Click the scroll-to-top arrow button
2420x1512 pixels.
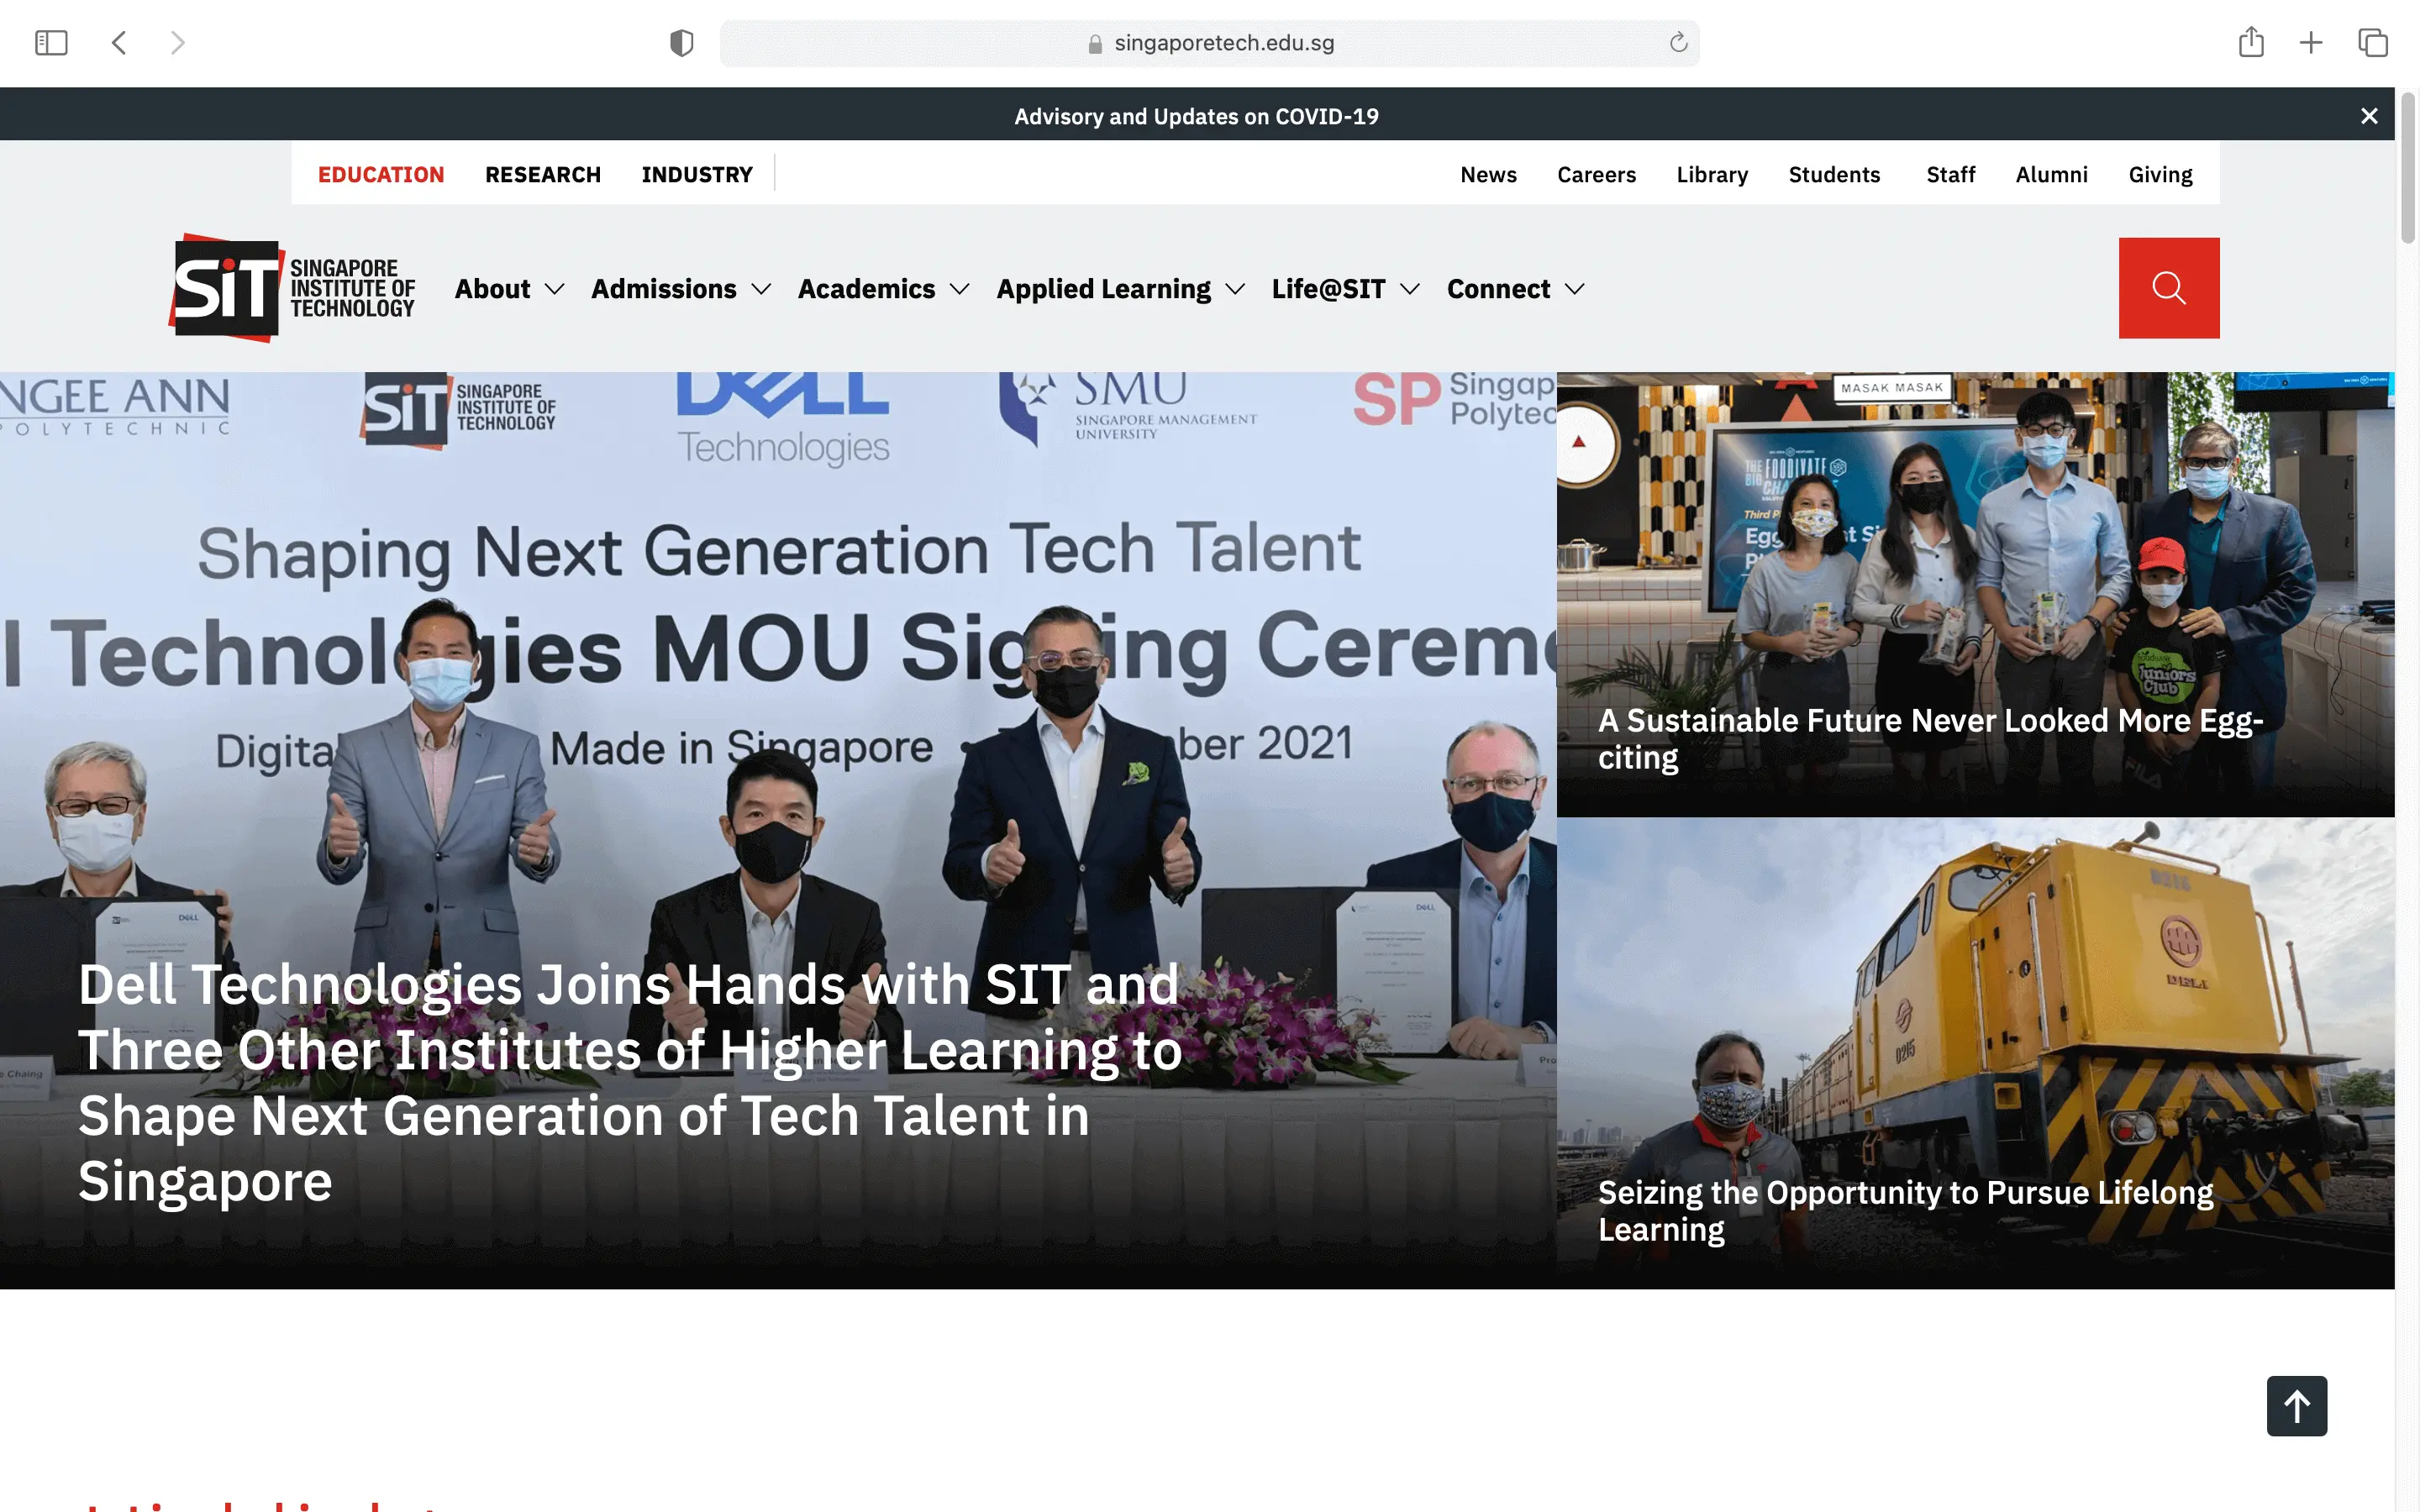click(2296, 1406)
